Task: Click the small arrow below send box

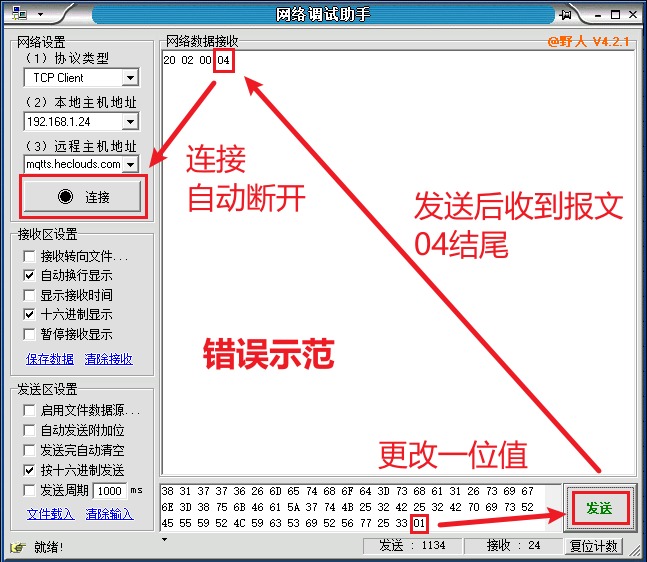Action: [164, 539]
